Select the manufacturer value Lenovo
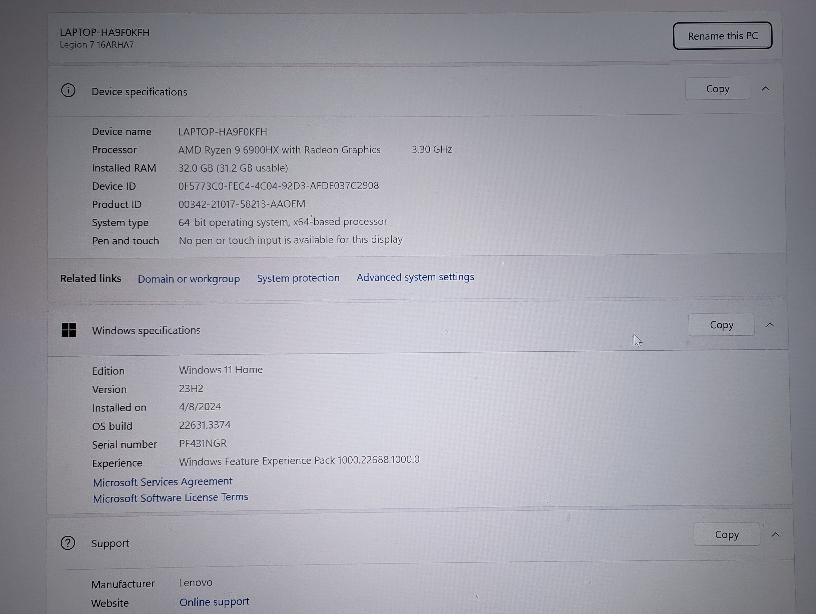Image resolution: width=816 pixels, height=614 pixels. click(x=196, y=583)
